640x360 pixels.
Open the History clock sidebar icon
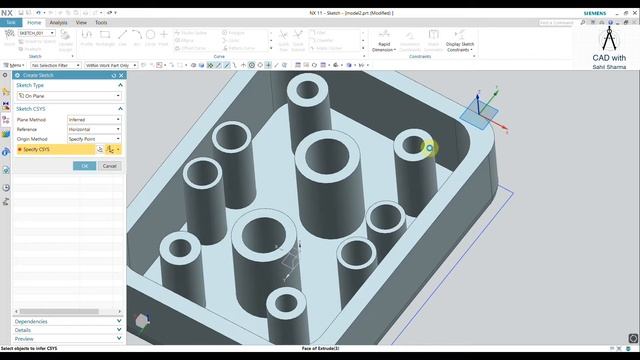6,188
